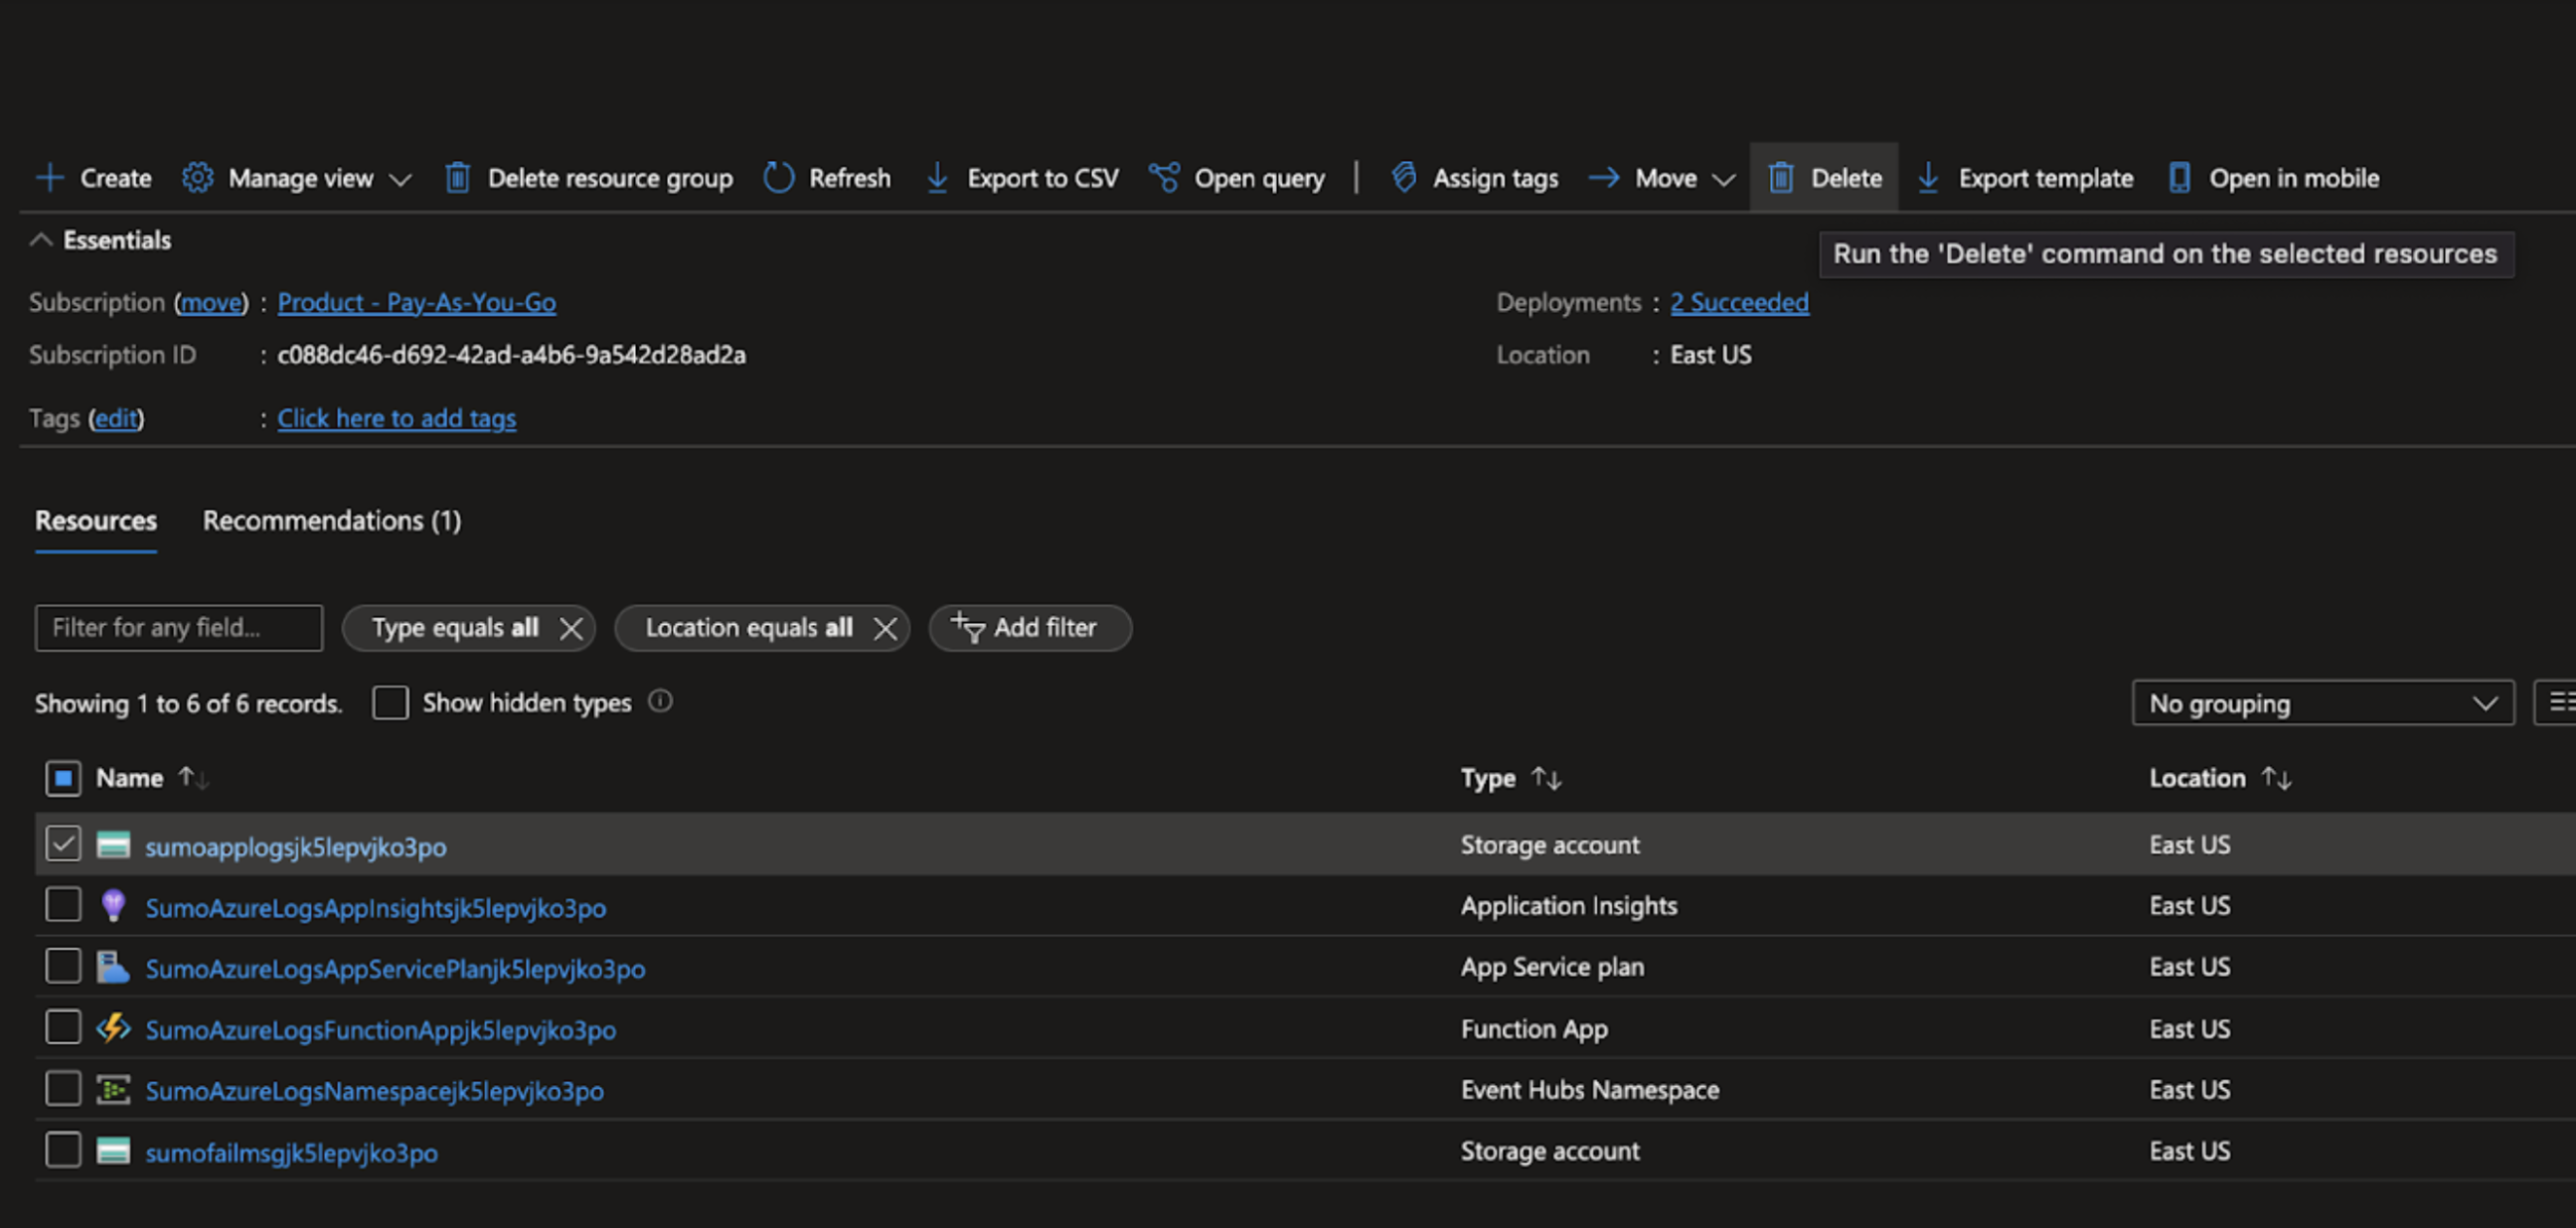
Task: Click the Product - Pay-As-You-Go subscription link
Action: 415,300
